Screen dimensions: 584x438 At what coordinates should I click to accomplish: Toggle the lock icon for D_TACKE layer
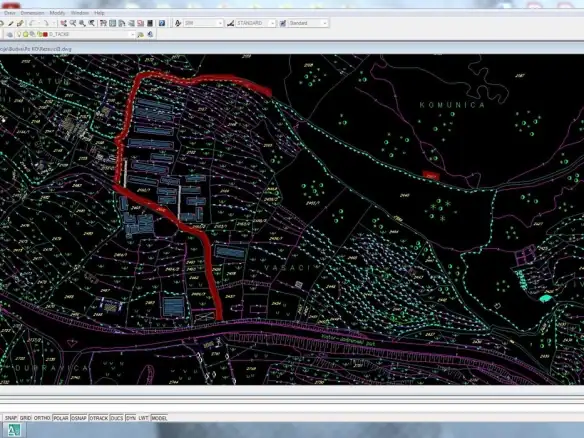[x=39, y=34]
